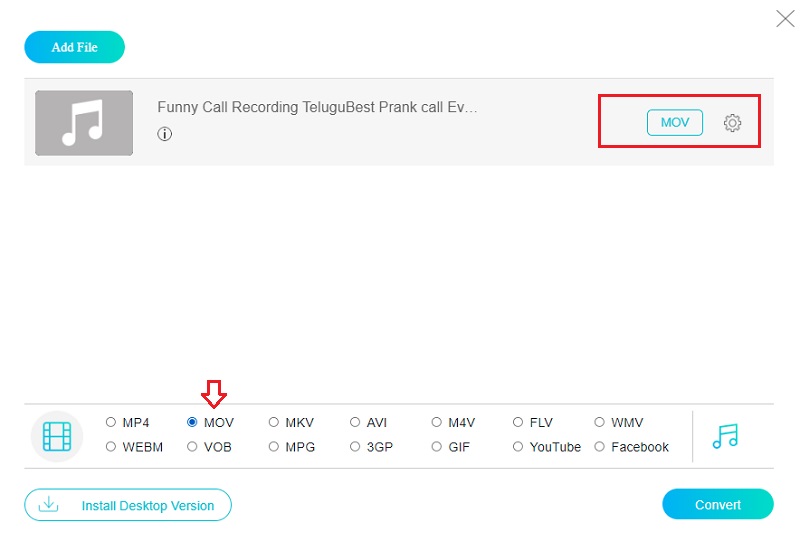Select AVI as output format

coord(355,423)
